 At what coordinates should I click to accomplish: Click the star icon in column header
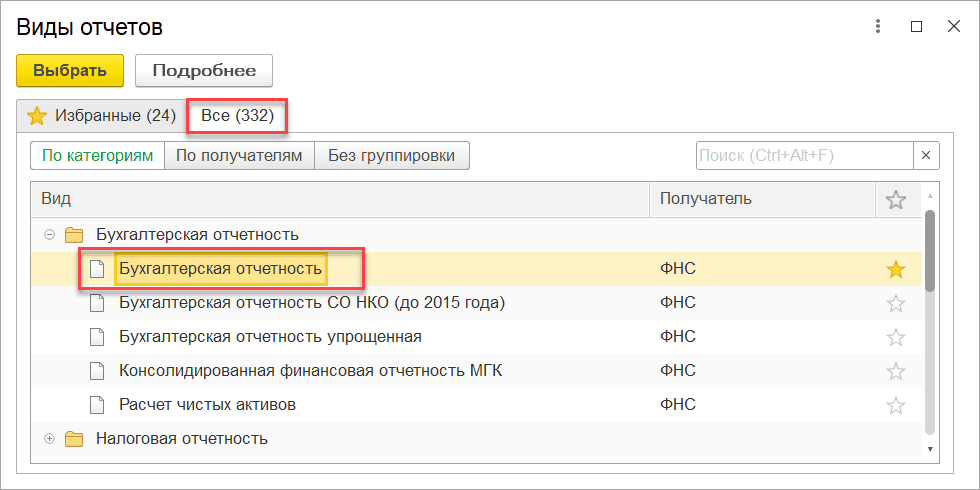896,200
